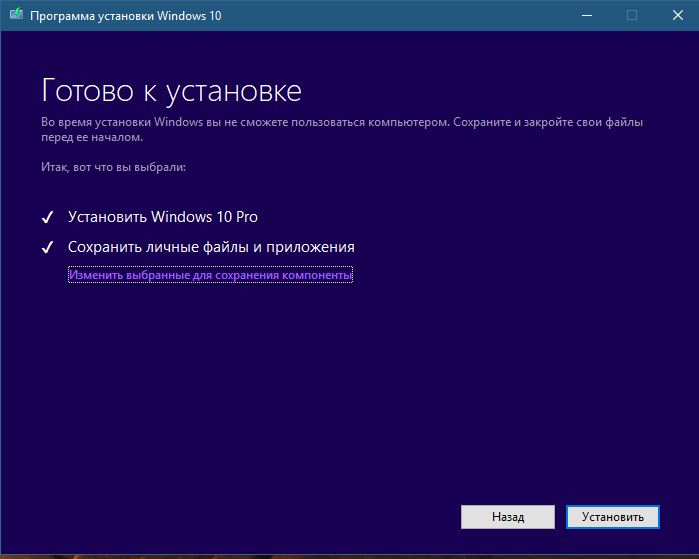Image resolution: width=699 pixels, height=559 pixels.
Task: Click the heading Готово к установке
Action: (172, 91)
